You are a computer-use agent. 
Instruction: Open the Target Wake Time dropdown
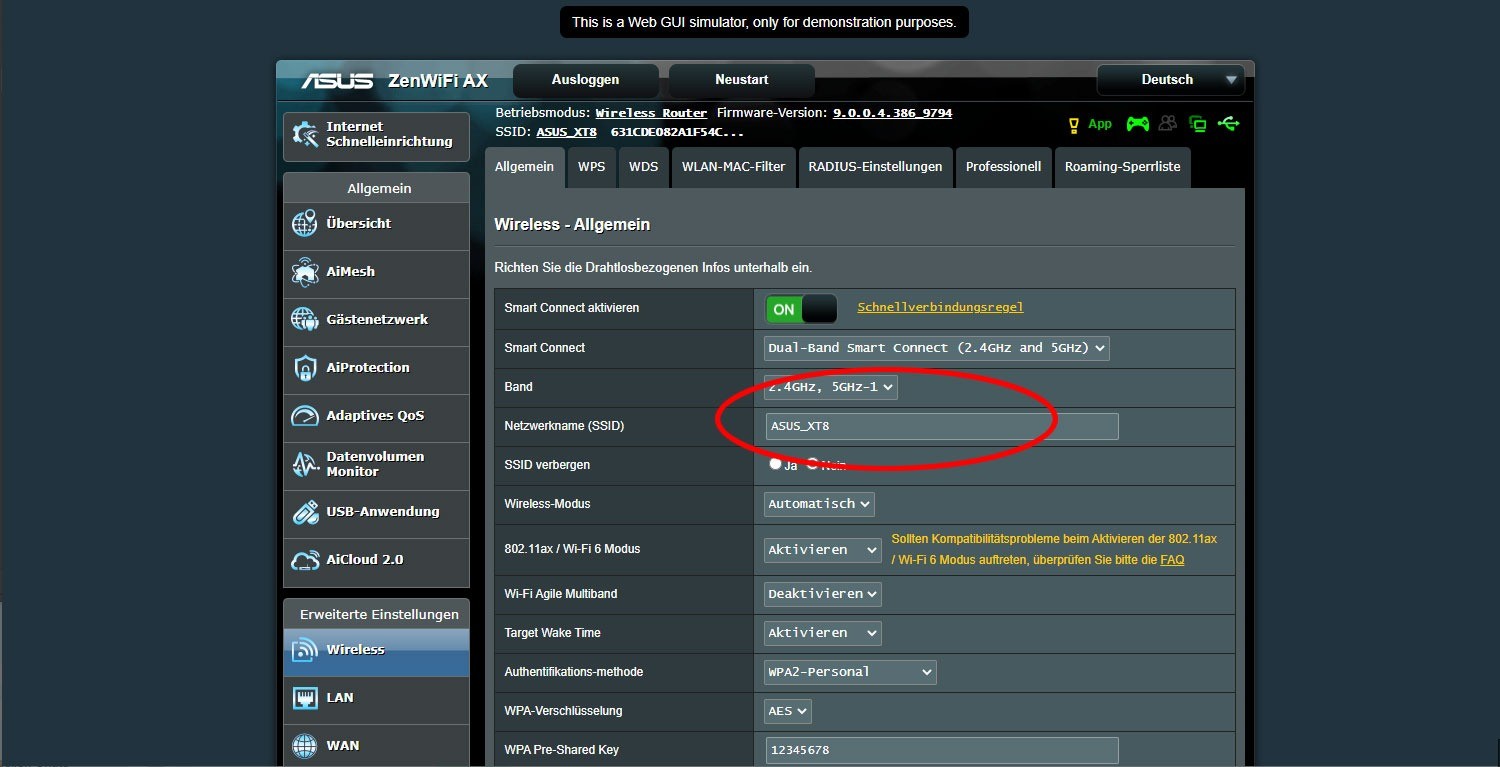[x=823, y=633]
